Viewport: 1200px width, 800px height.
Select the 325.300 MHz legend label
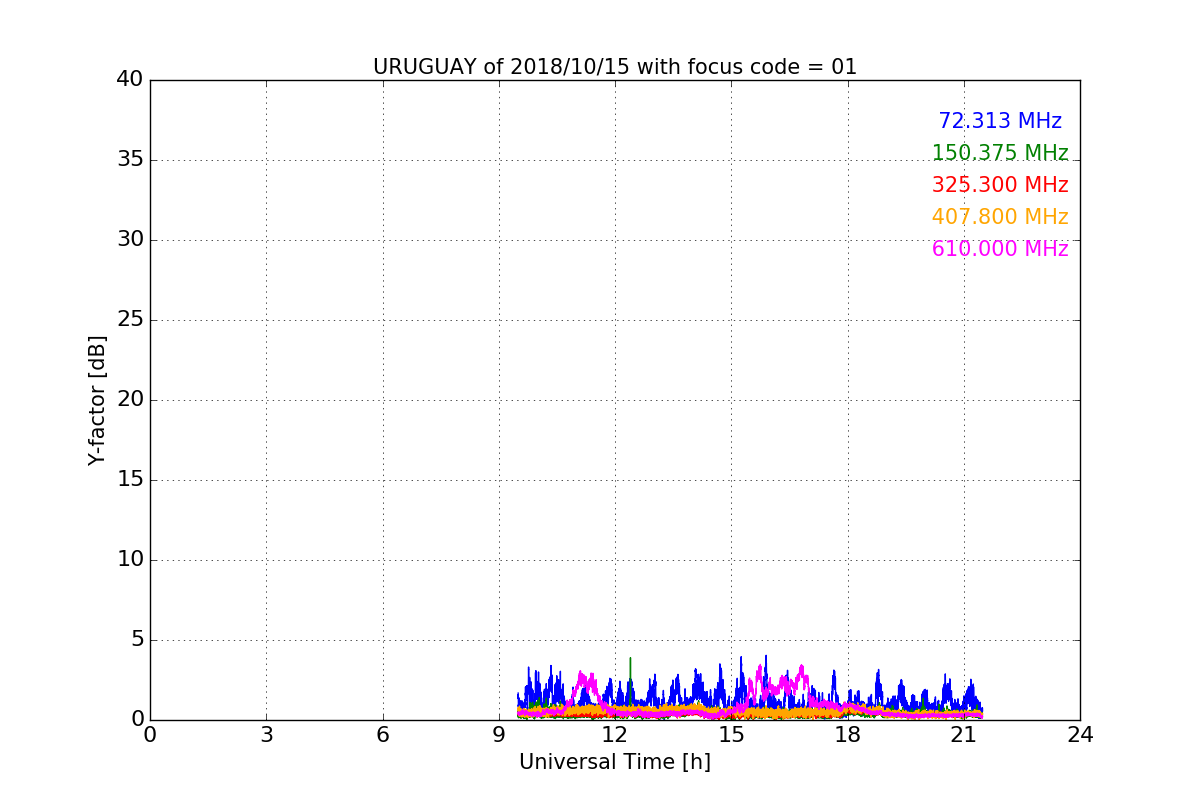coord(1000,185)
